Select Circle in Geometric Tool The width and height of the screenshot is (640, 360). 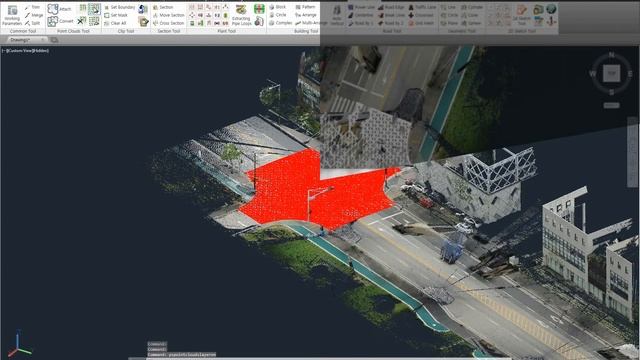point(449,15)
